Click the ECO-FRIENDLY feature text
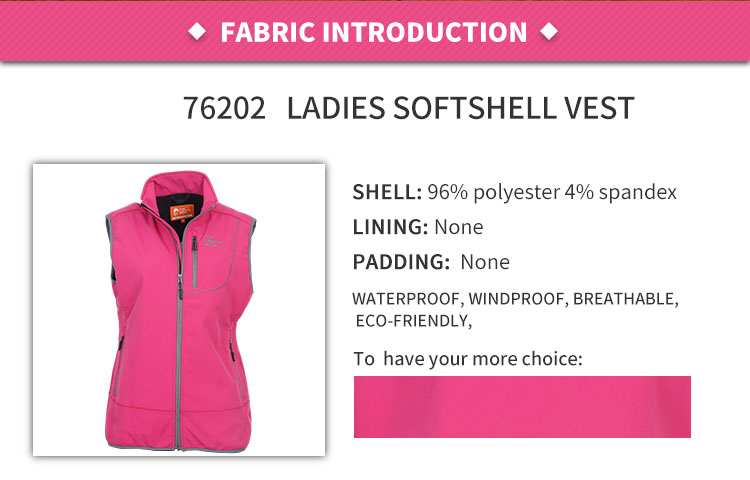The width and height of the screenshot is (750, 480). 413,321
